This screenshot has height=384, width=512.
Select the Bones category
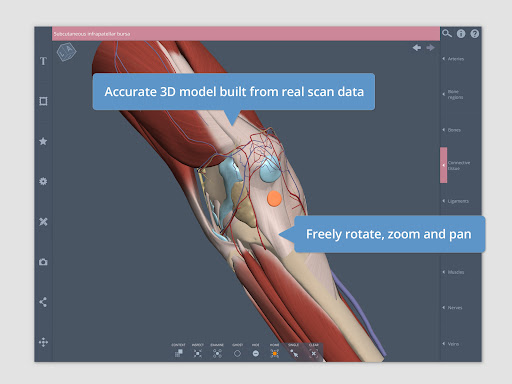coord(452,130)
